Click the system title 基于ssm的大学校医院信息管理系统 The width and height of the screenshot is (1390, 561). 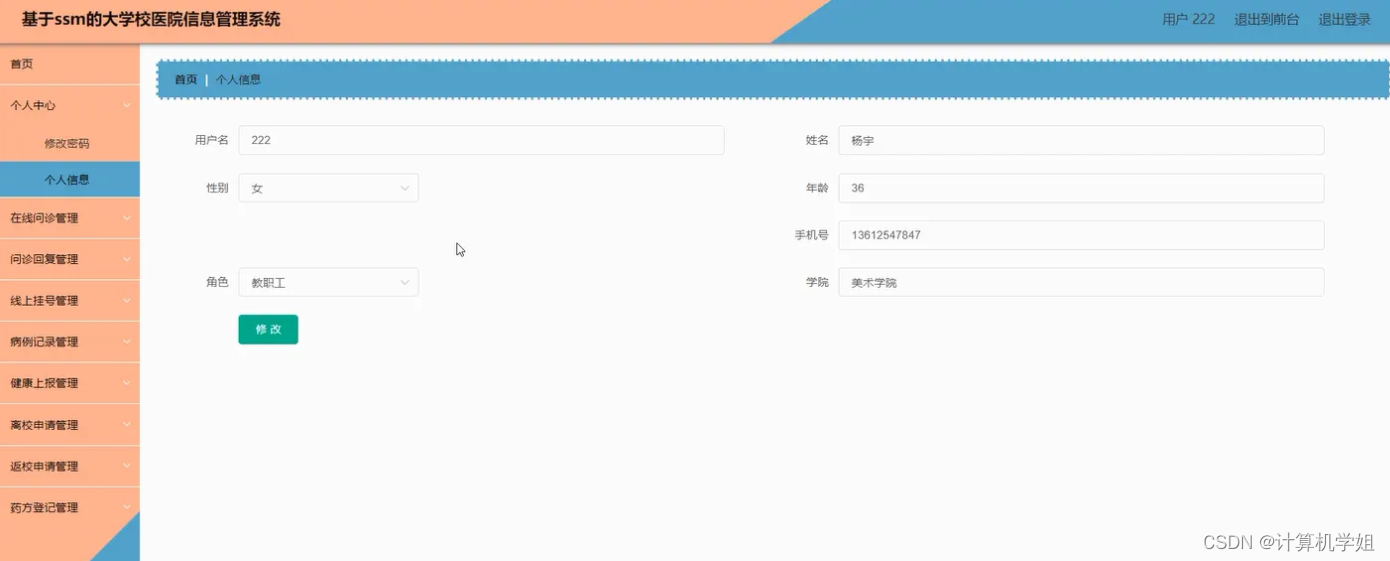click(151, 20)
